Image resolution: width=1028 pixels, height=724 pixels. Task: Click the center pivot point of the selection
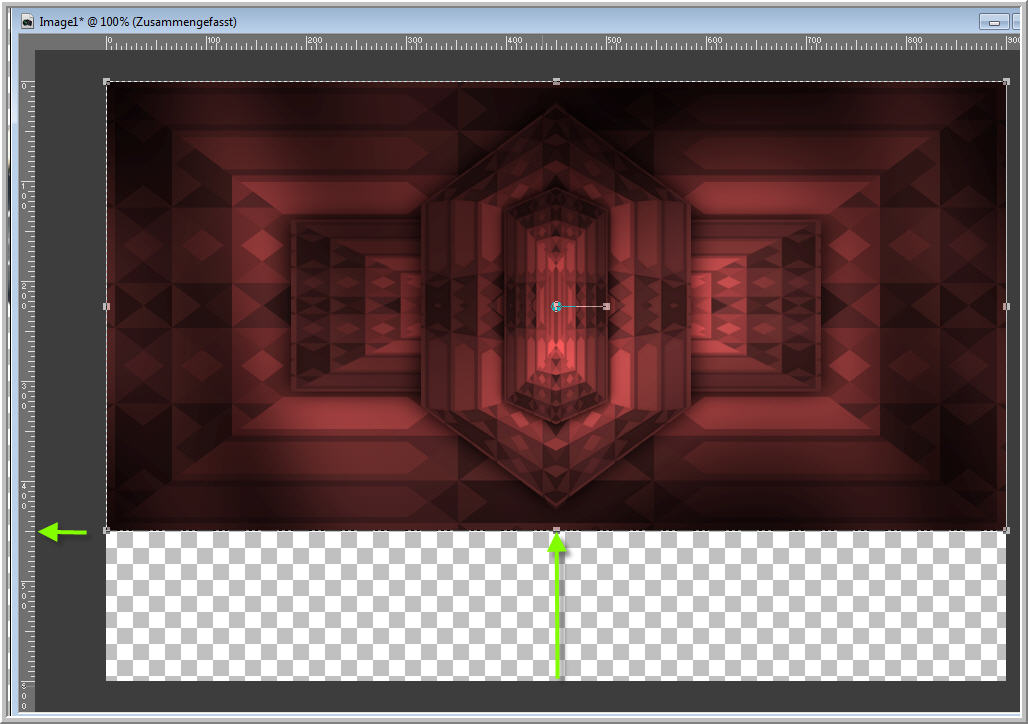(x=556, y=306)
